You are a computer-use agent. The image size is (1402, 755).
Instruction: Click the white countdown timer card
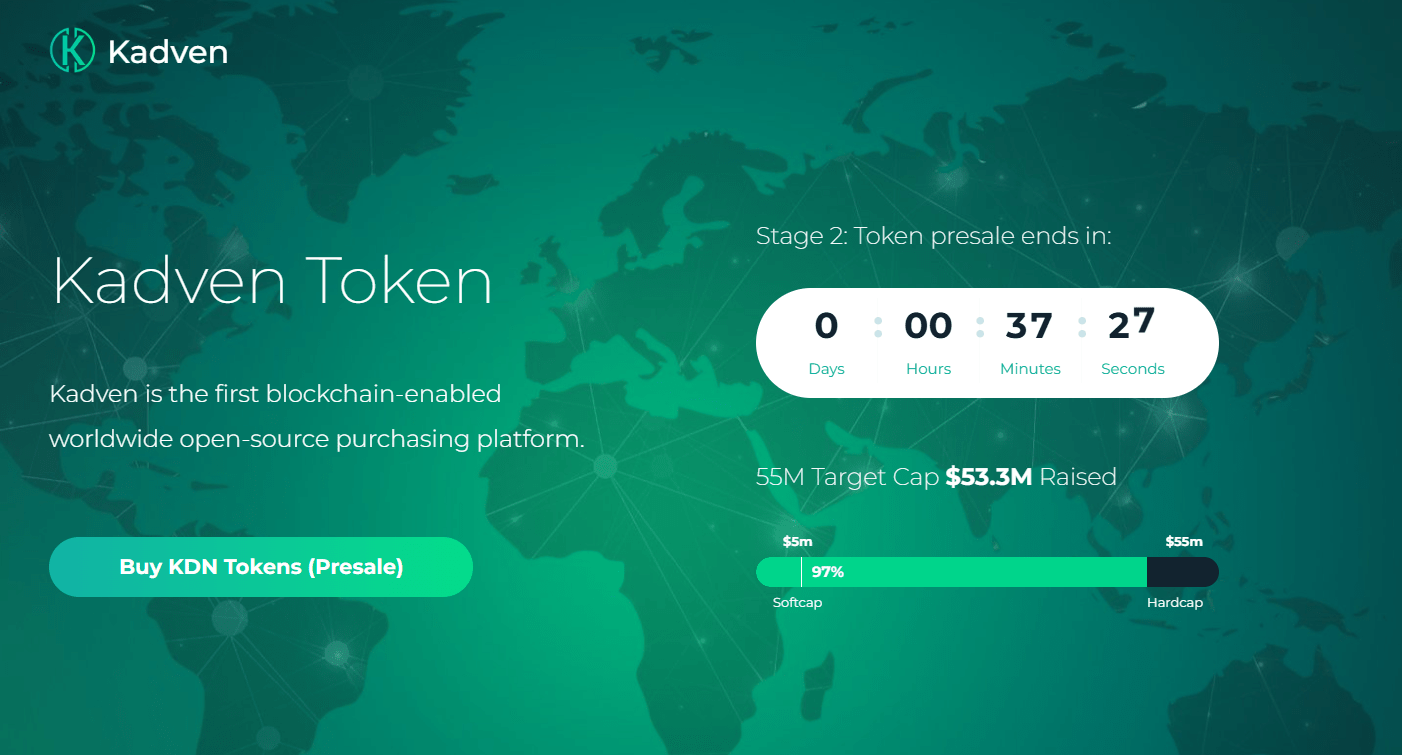click(x=987, y=342)
